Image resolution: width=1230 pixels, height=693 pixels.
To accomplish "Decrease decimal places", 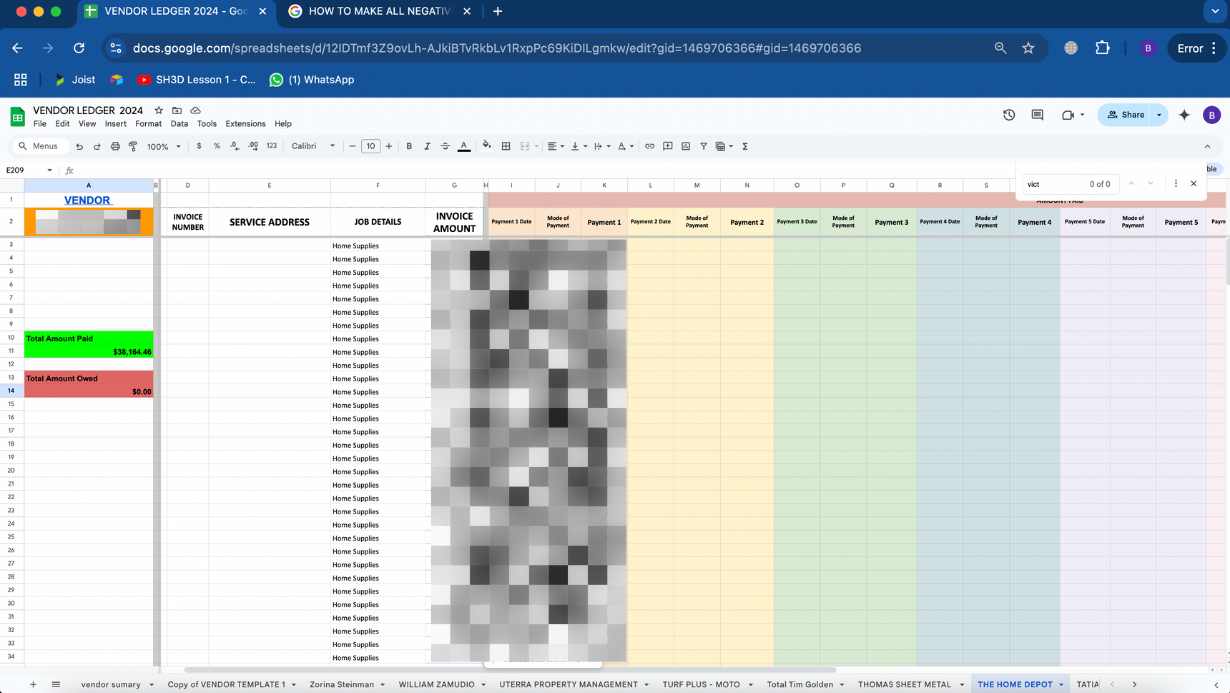I will pos(235,146).
